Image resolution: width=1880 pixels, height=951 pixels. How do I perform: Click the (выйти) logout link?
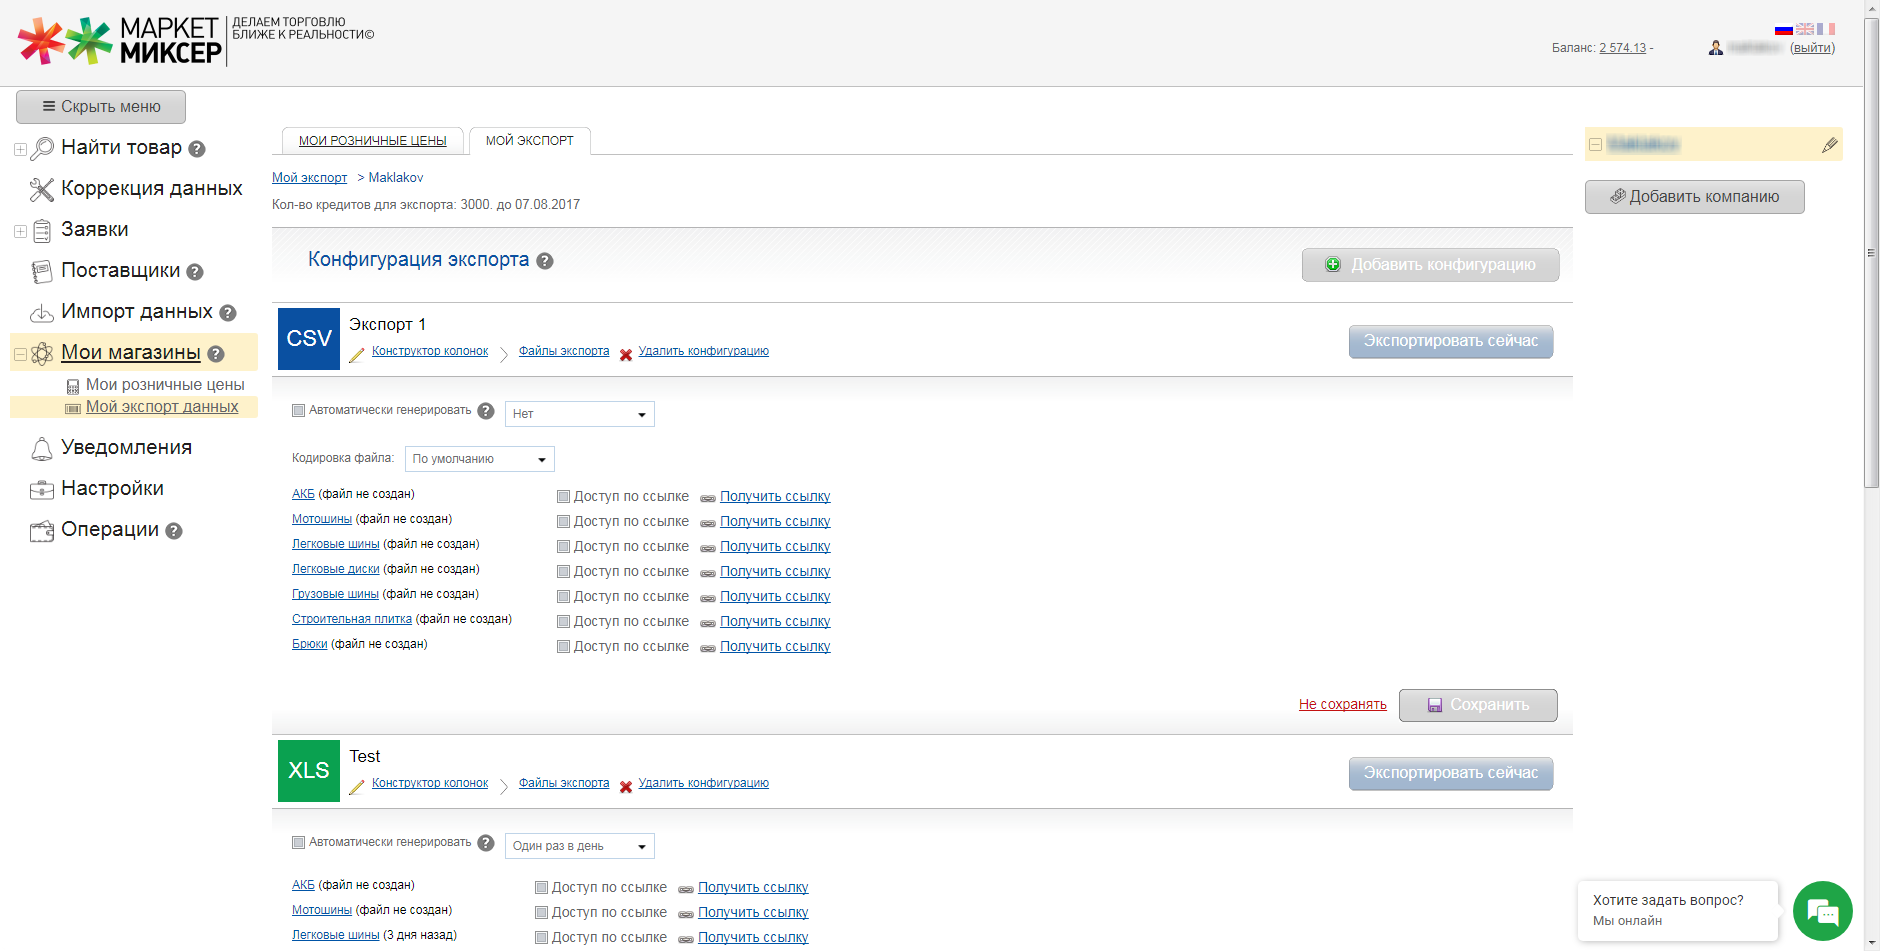point(1812,48)
